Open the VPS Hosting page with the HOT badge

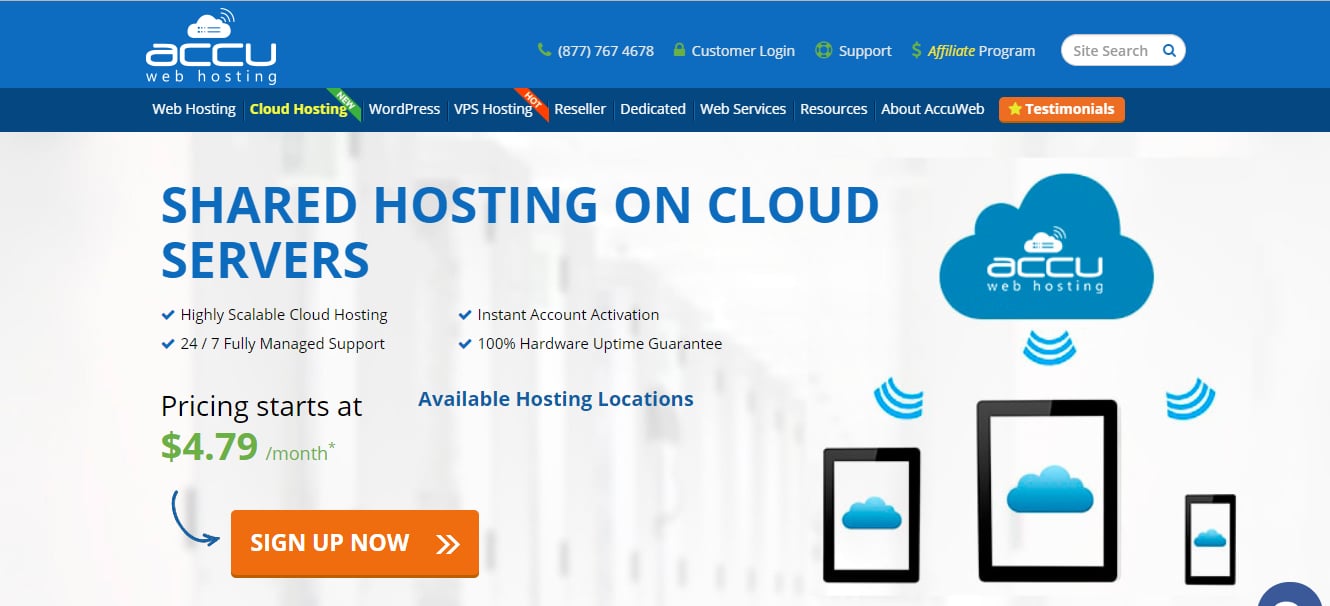494,109
